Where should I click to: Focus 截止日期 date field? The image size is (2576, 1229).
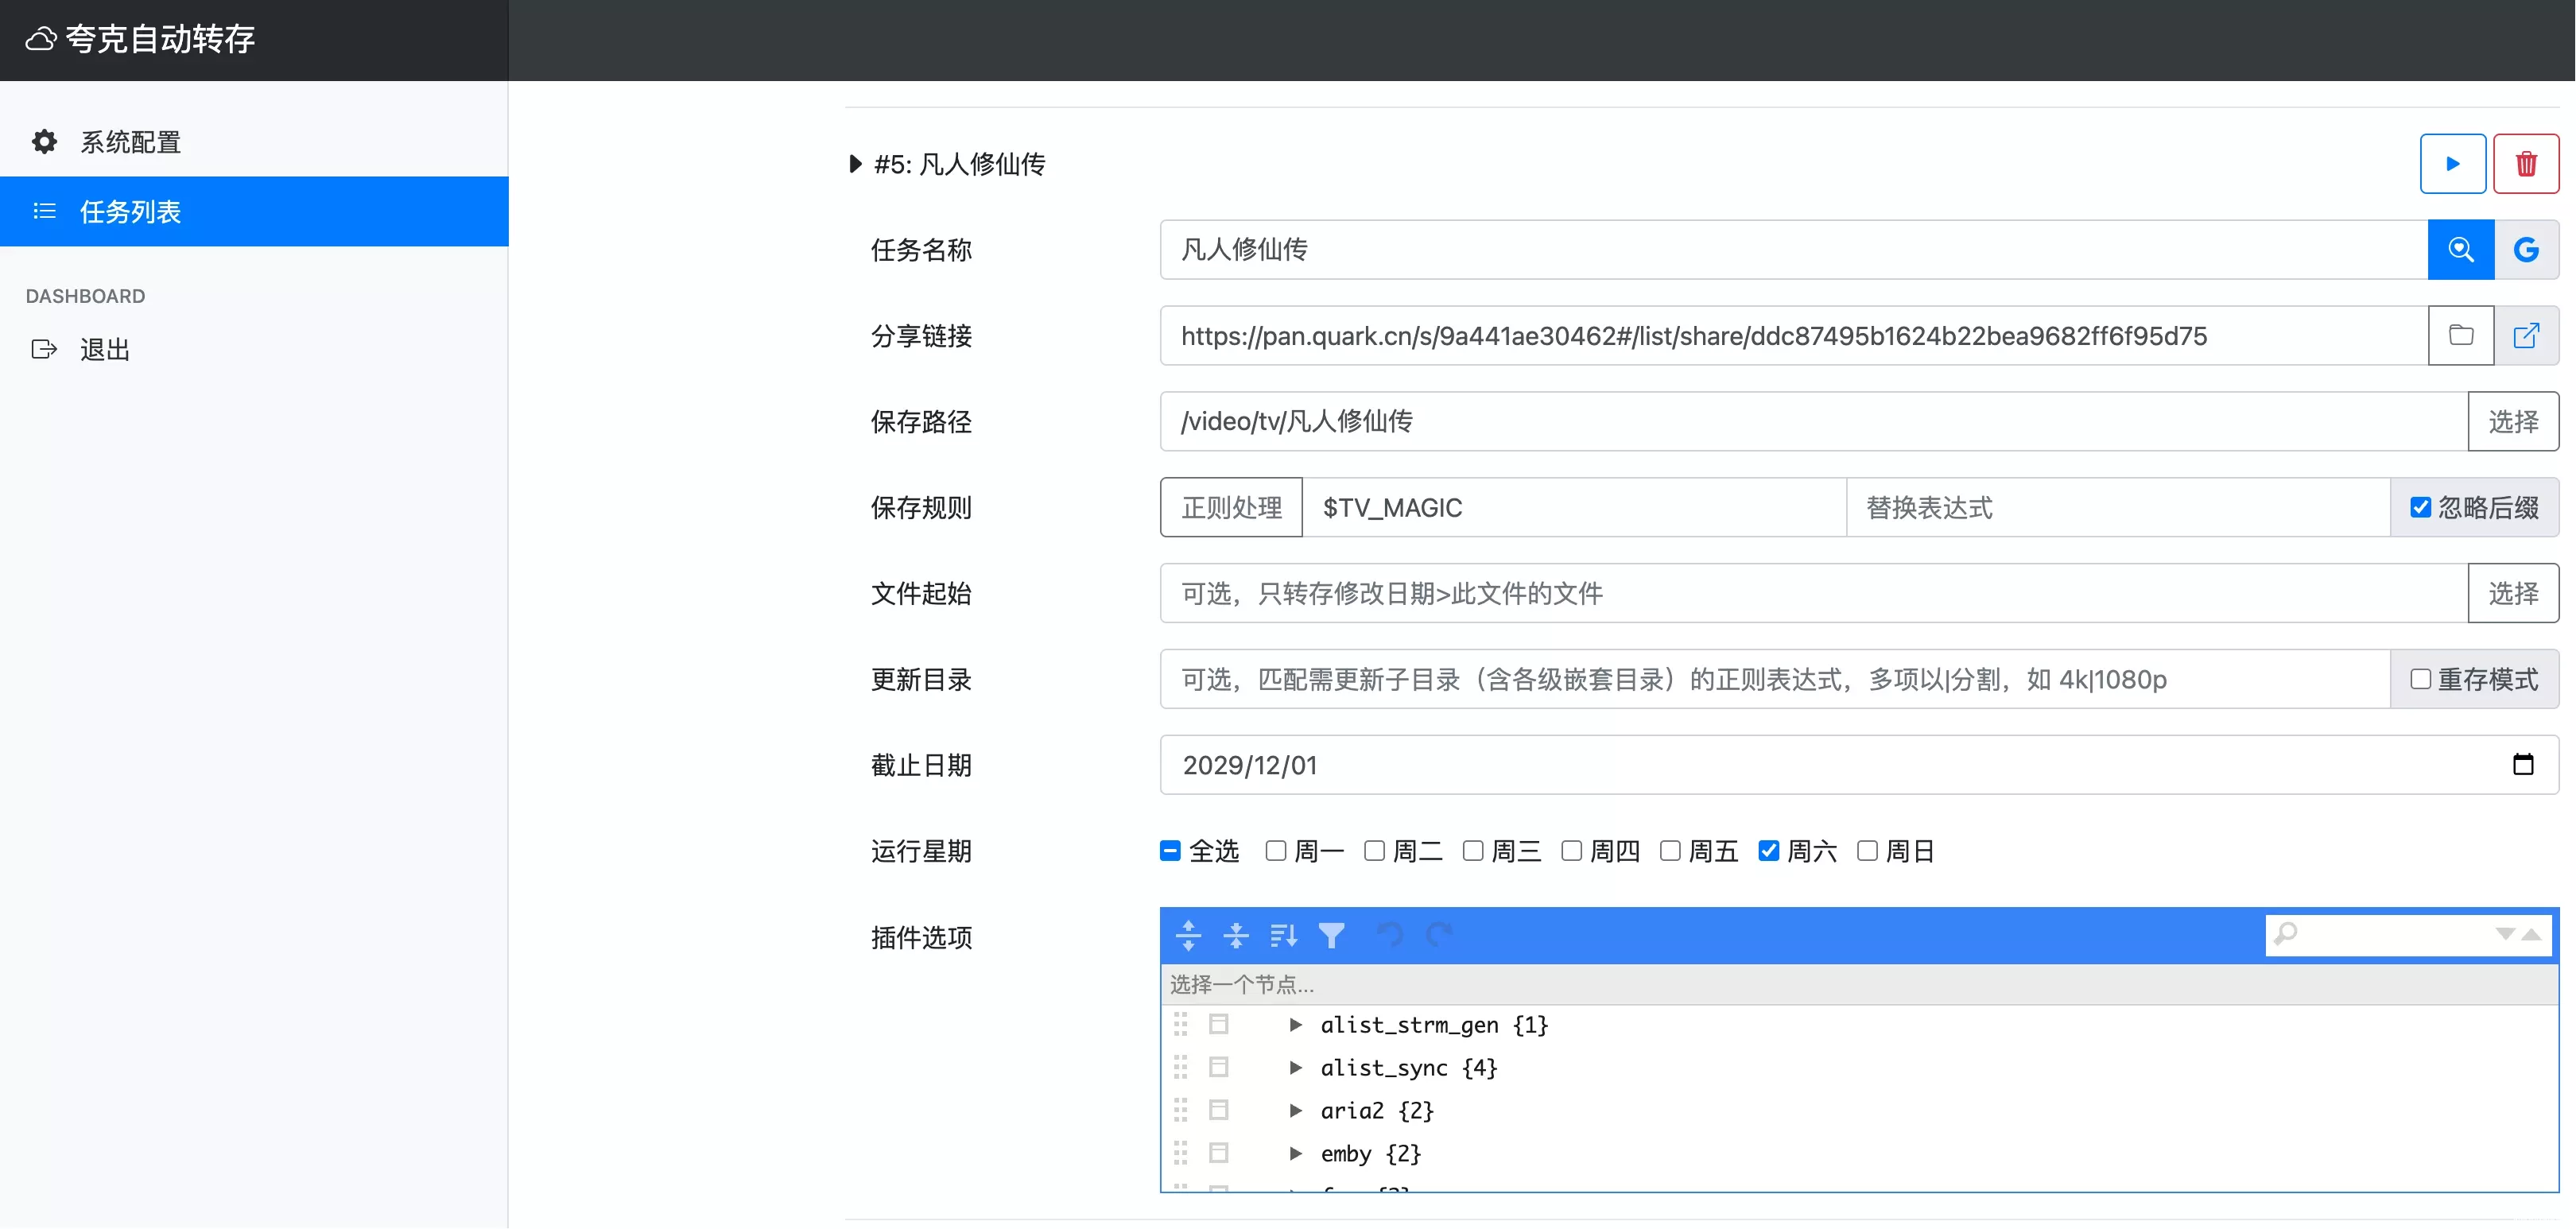(1859, 765)
